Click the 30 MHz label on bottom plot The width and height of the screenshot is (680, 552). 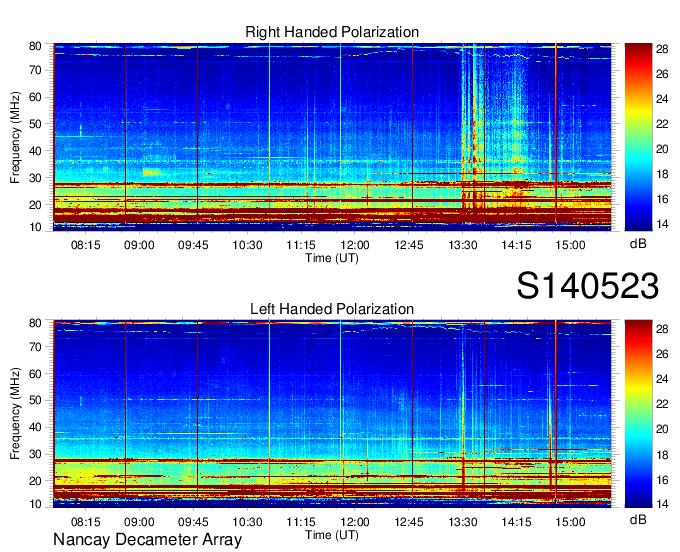pyautogui.click(x=35, y=454)
